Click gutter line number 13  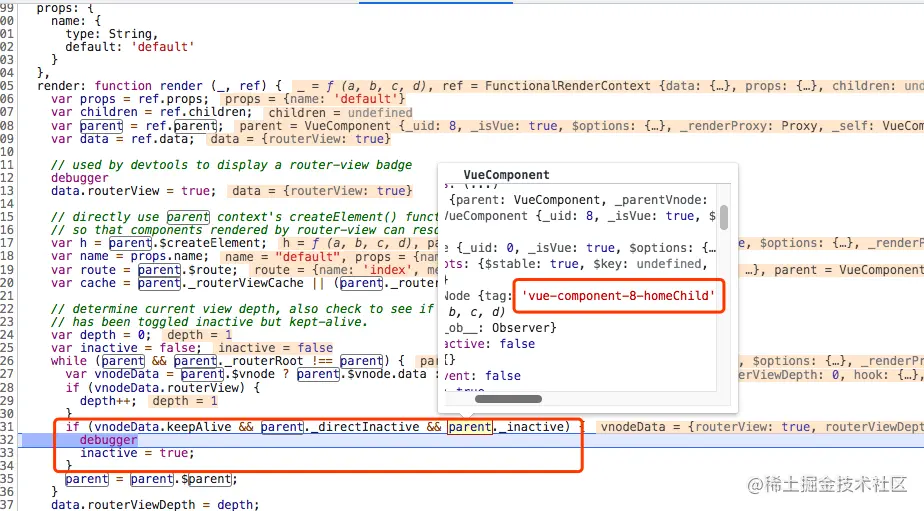[7, 190]
